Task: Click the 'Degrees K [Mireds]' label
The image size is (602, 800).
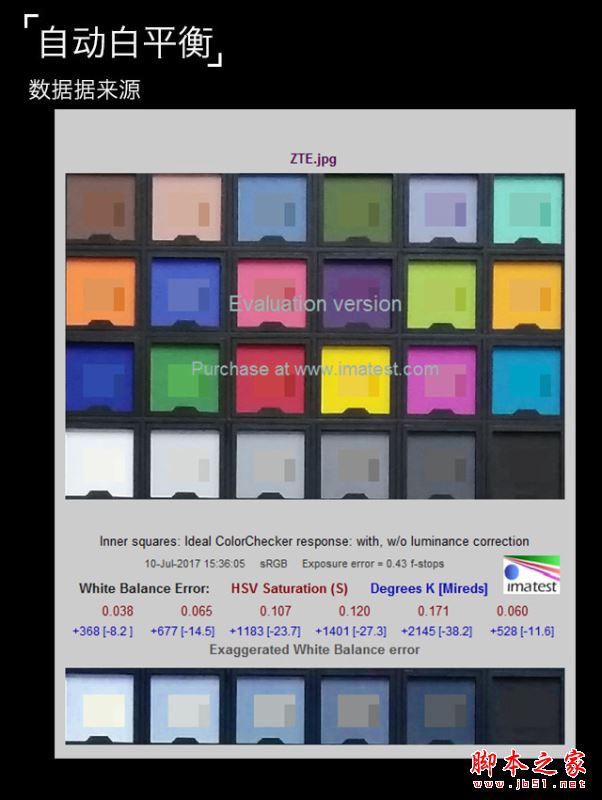Action: [429, 588]
